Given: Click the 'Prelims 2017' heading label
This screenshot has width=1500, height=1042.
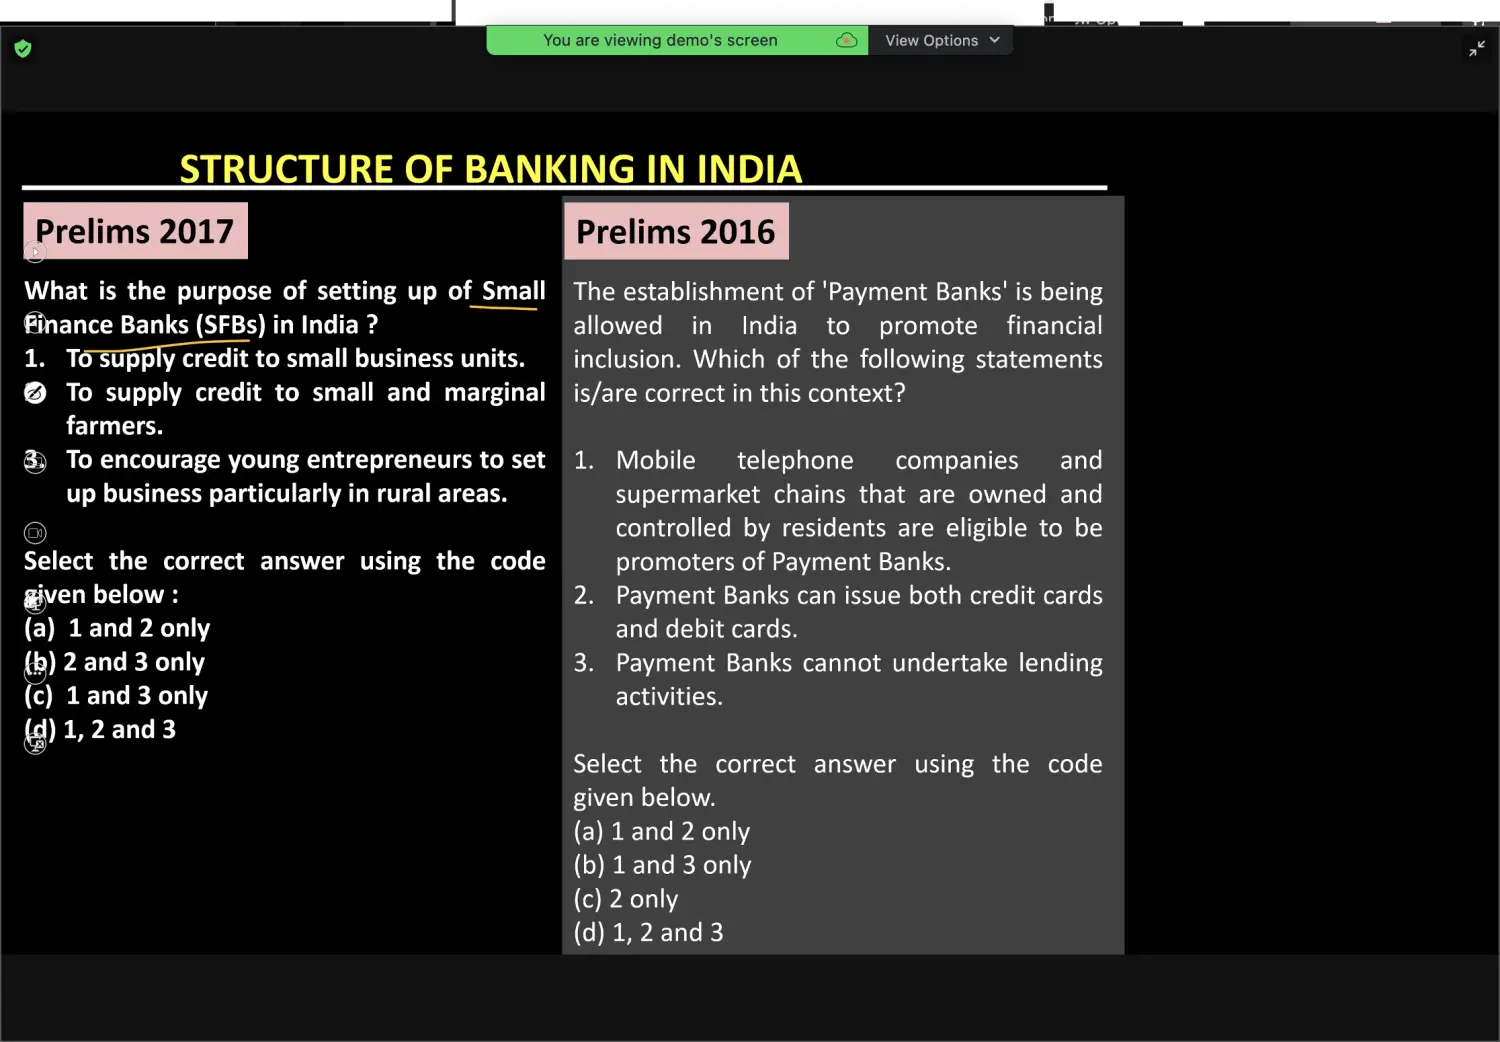Looking at the screenshot, I should pos(135,231).
